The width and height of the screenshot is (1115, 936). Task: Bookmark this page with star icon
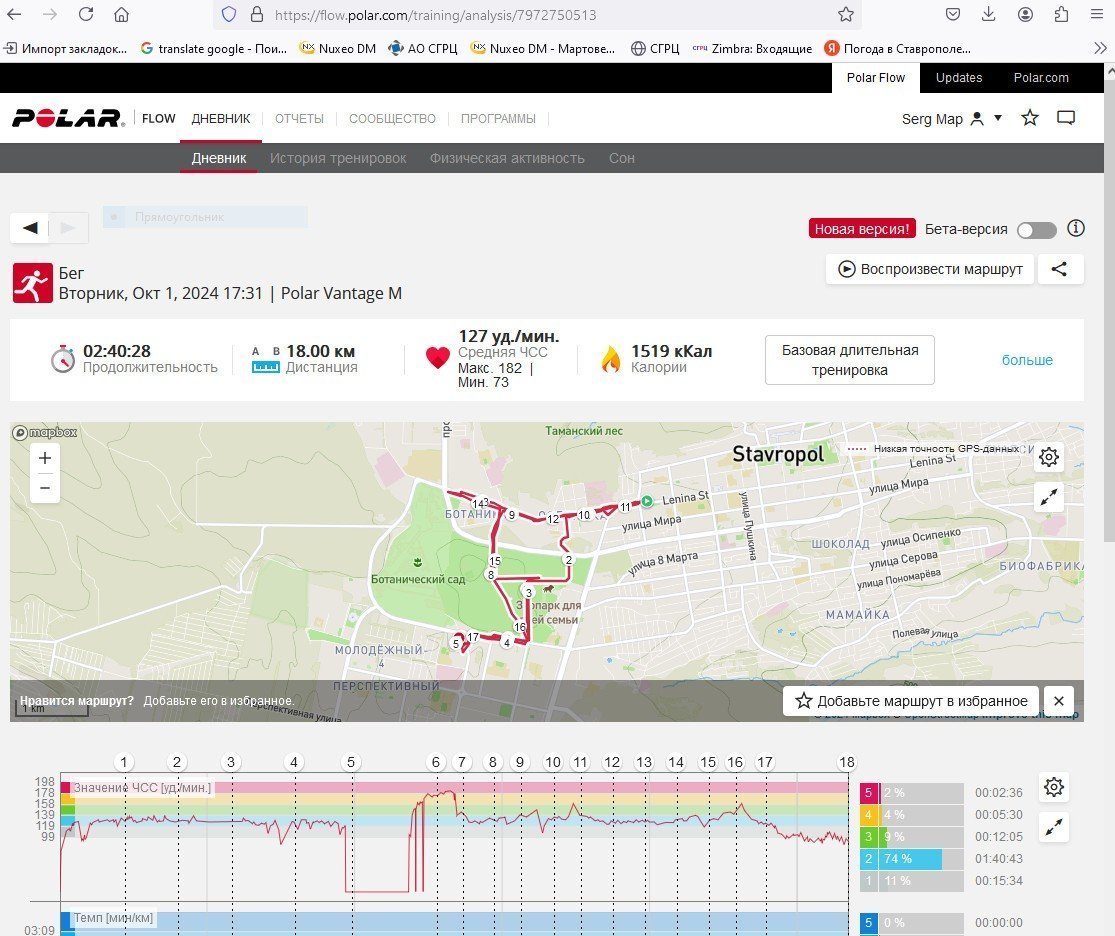pos(845,14)
